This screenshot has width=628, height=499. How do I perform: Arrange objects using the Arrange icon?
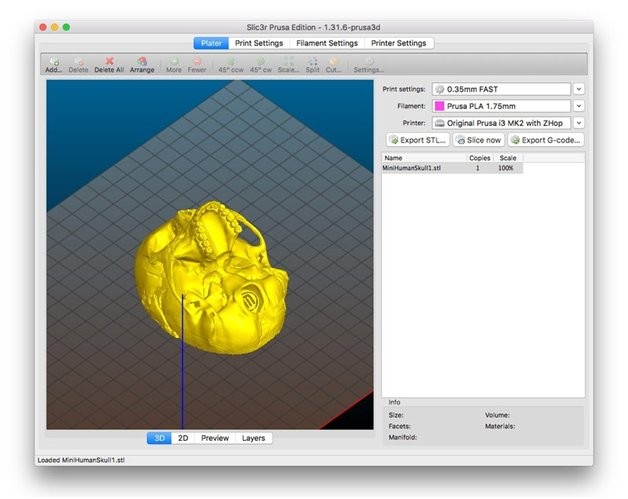[x=142, y=65]
